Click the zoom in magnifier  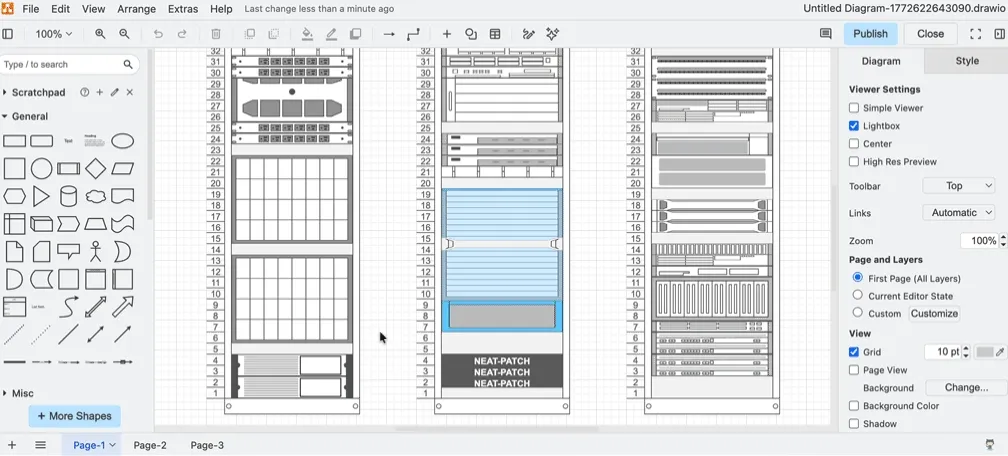(x=100, y=34)
